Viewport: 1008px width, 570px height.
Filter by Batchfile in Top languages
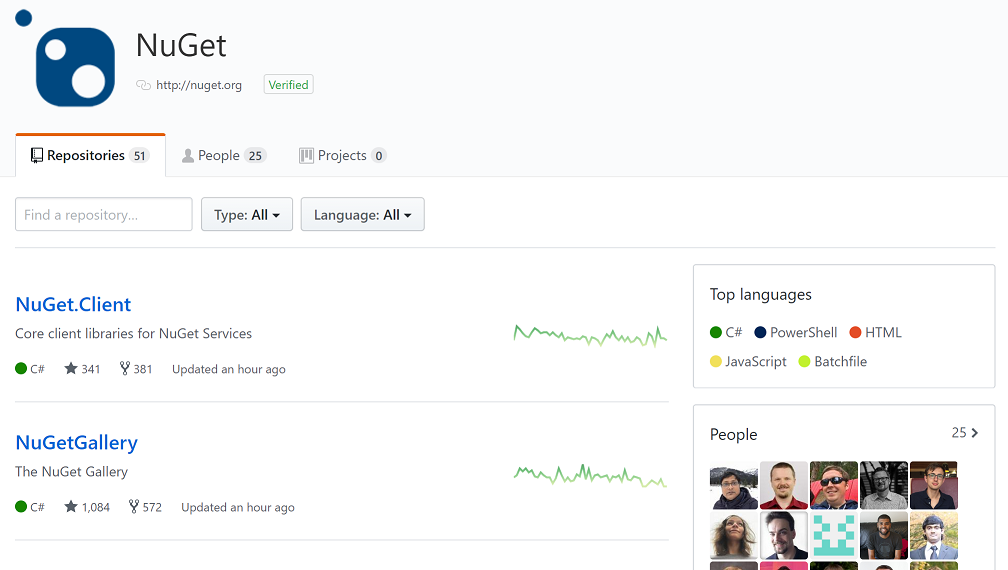[832, 361]
